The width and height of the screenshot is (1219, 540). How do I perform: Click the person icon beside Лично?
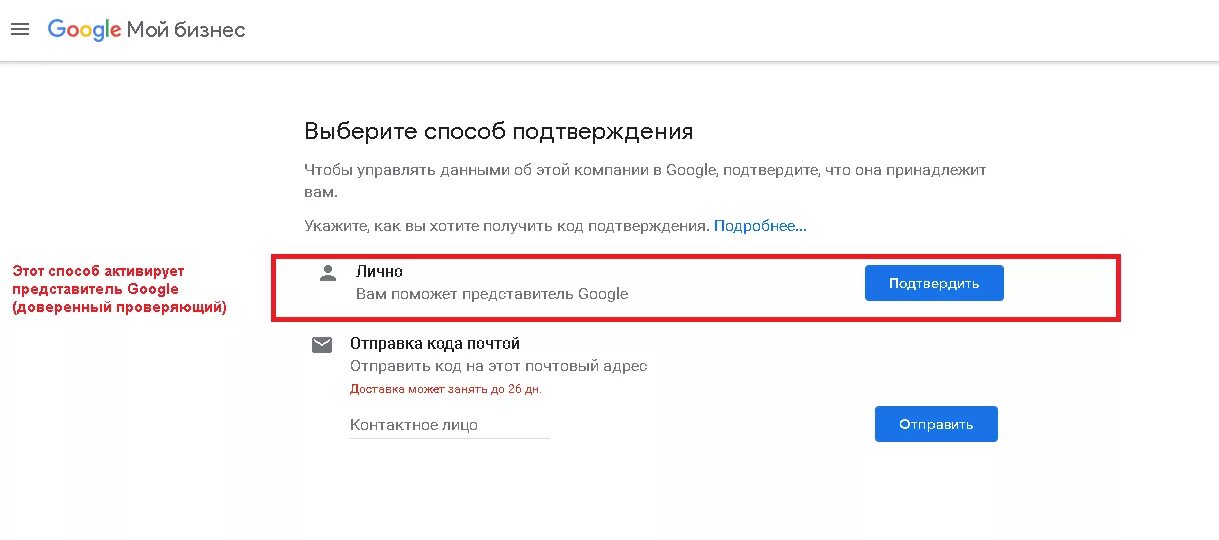click(x=327, y=273)
